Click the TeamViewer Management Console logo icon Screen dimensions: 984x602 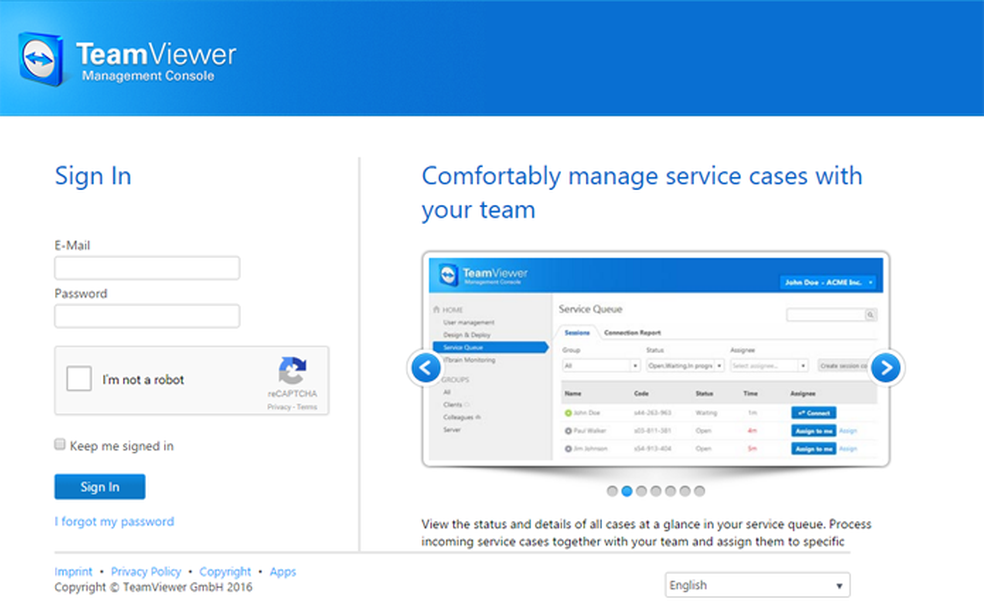click(40, 58)
